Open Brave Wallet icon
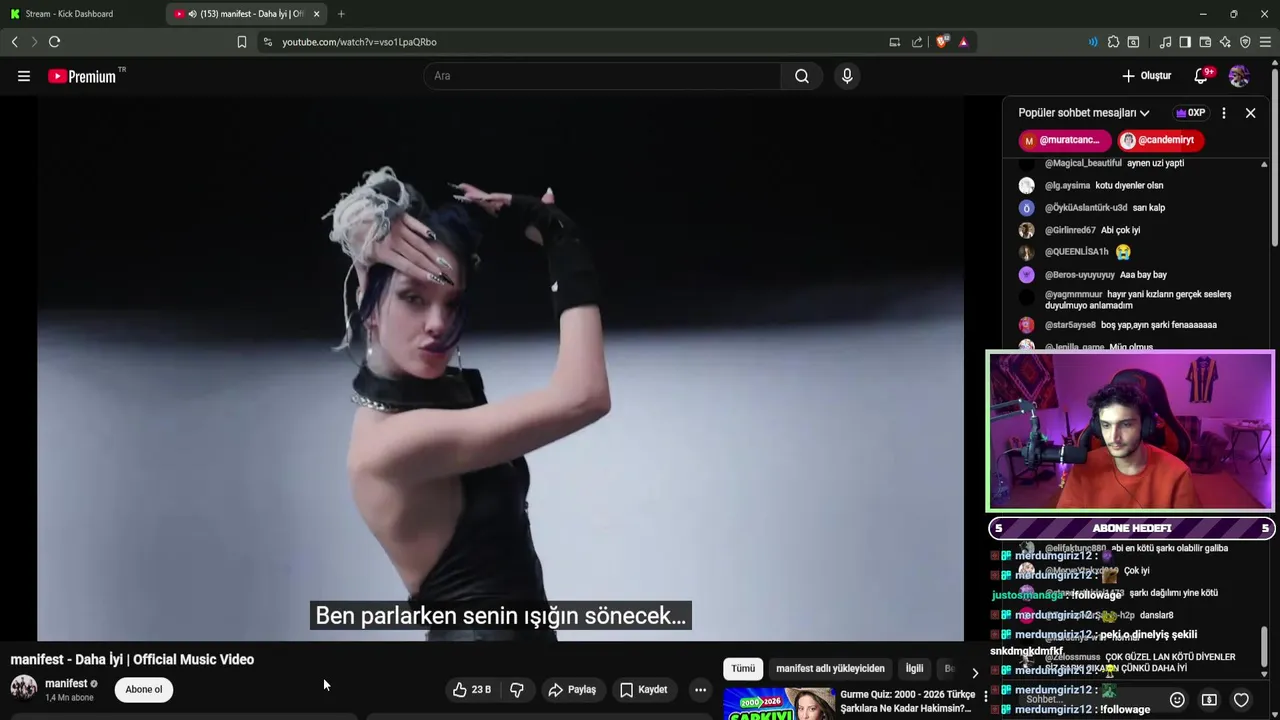This screenshot has height=720, width=1280. (x=1205, y=42)
